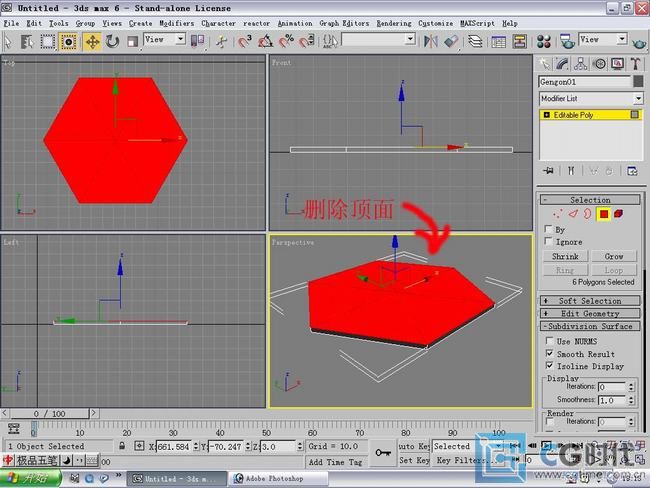
Task: Enable Ignore Backfacing checkbox
Action: 548,241
